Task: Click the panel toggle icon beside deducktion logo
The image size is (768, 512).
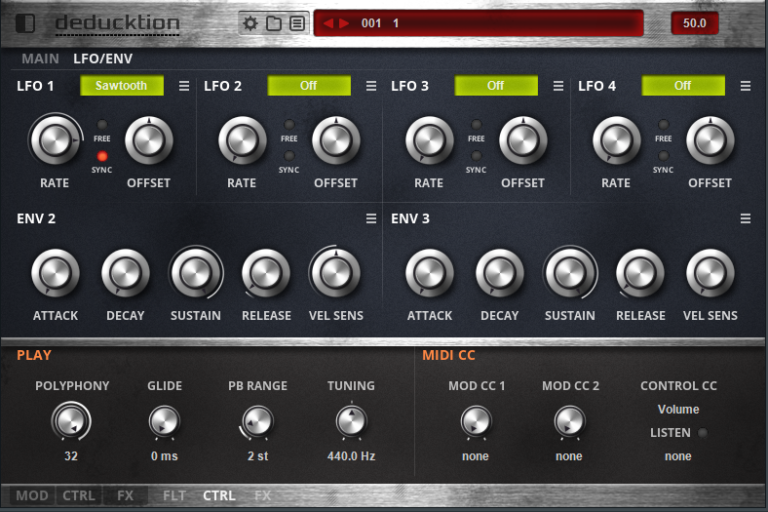Action: click(26, 23)
